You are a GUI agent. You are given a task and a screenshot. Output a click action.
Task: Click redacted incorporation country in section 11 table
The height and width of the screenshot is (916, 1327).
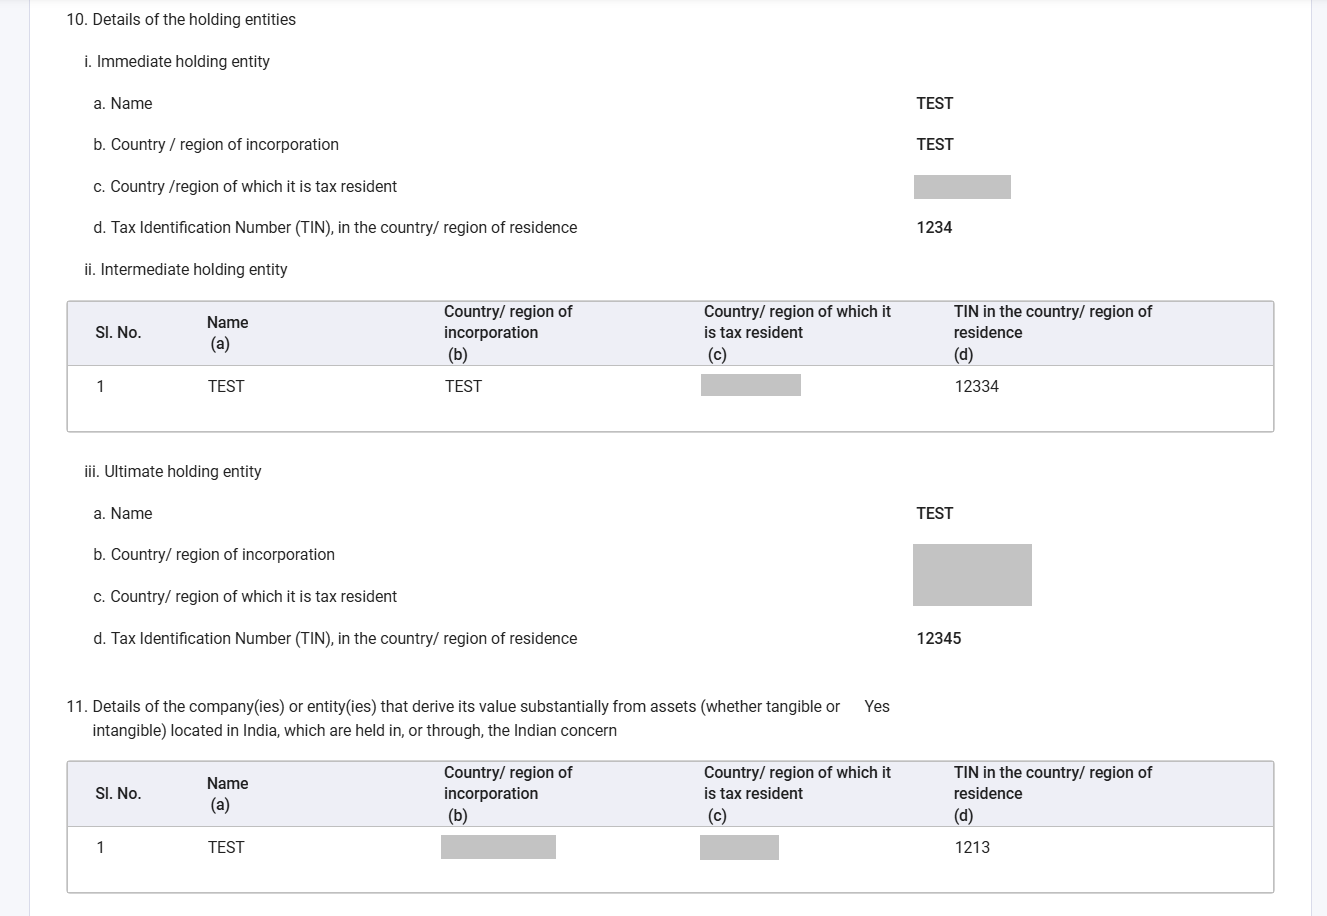point(498,847)
